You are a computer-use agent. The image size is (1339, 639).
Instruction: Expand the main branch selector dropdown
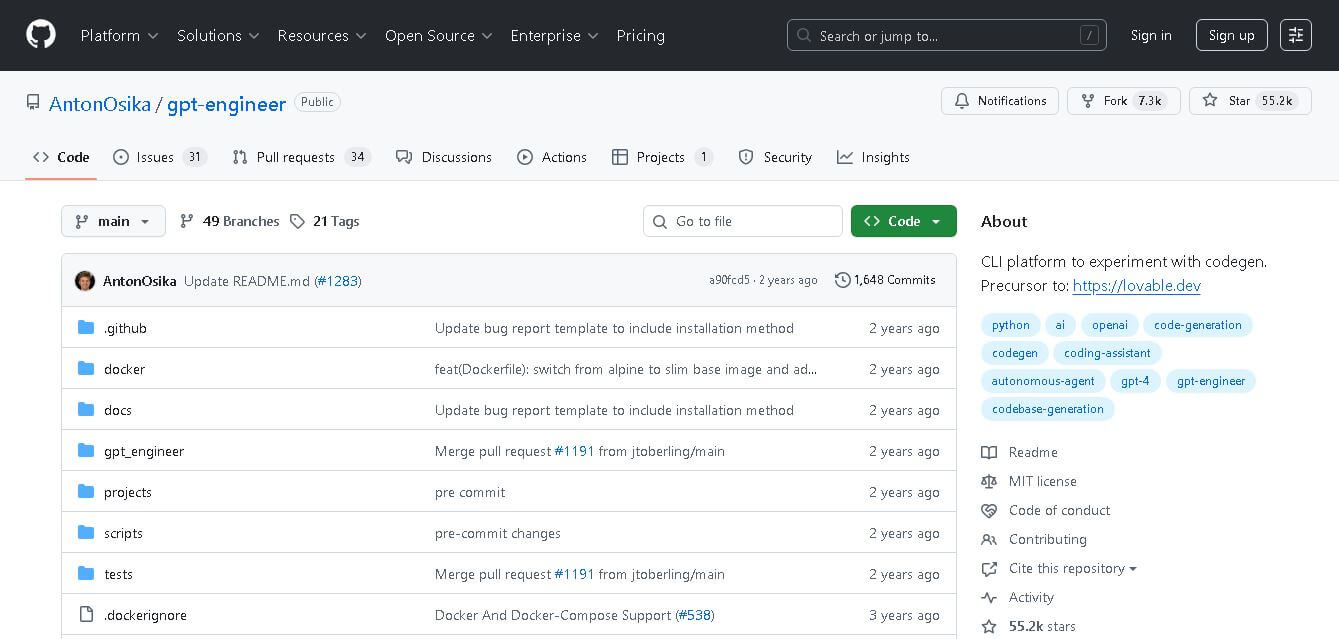click(x=113, y=221)
